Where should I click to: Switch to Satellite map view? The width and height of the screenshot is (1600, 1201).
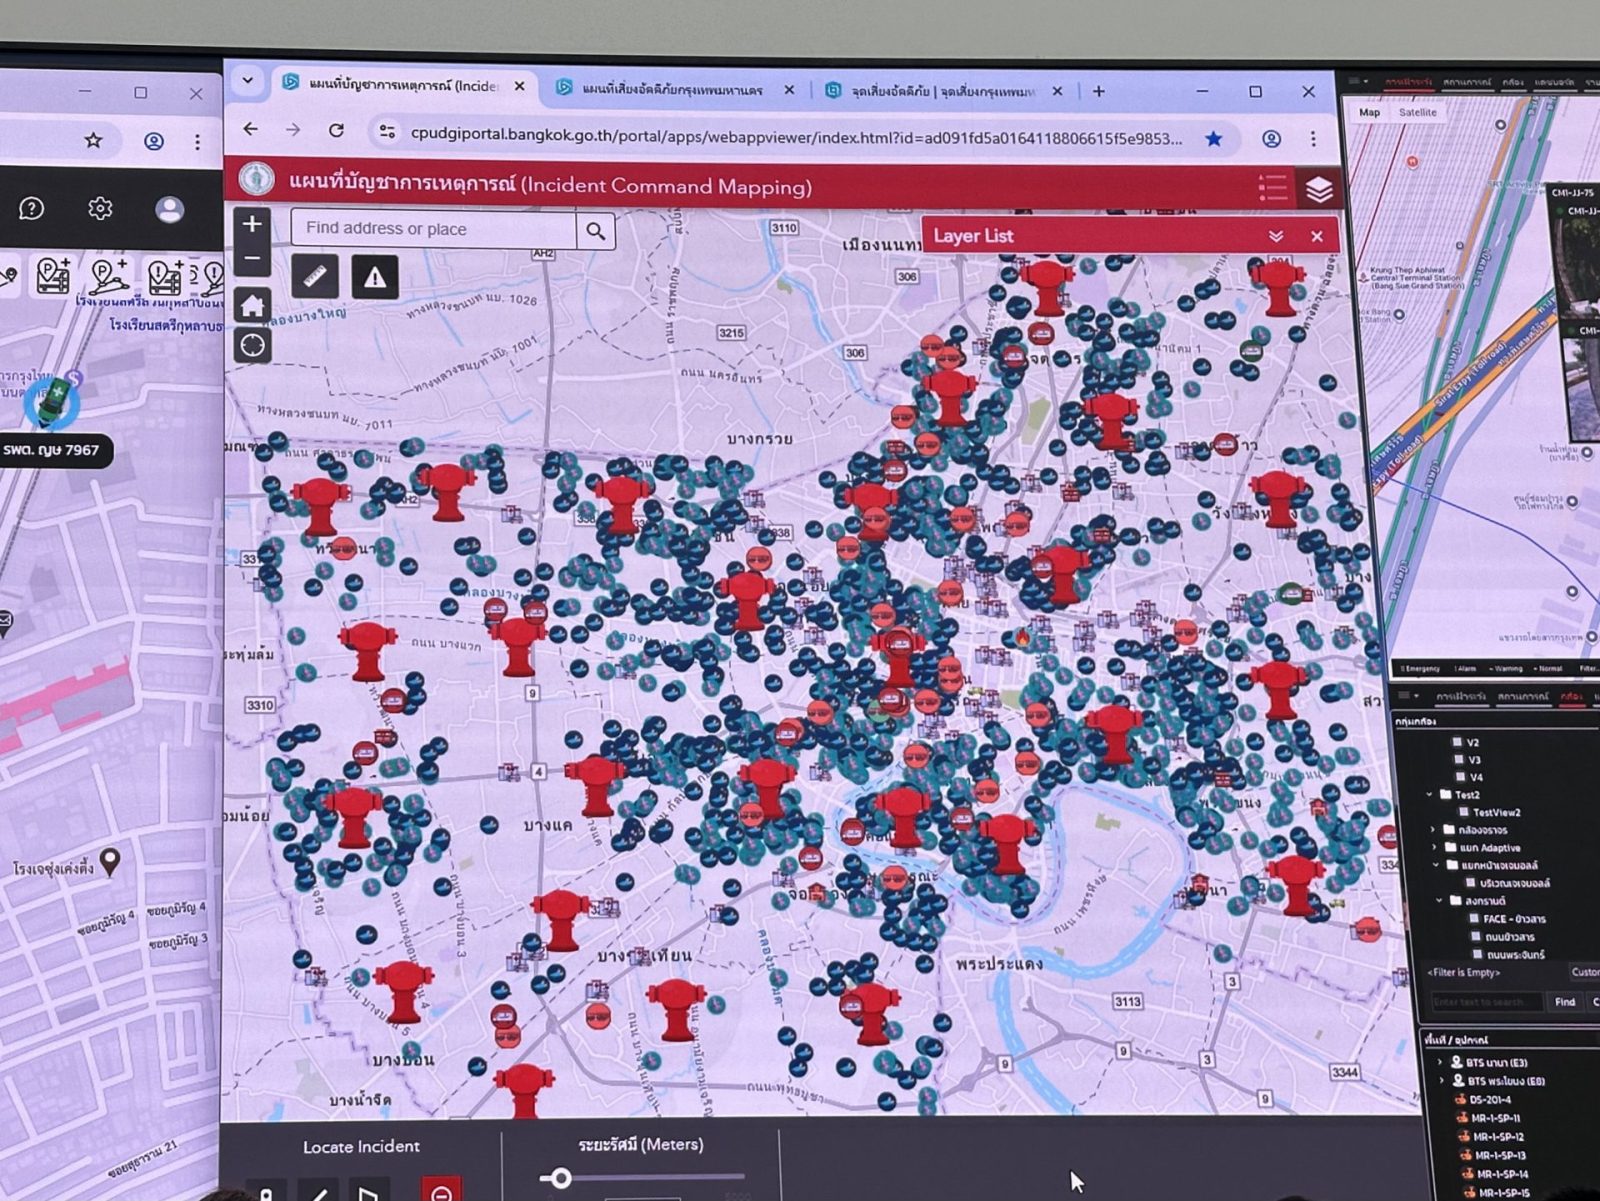pos(1417,112)
